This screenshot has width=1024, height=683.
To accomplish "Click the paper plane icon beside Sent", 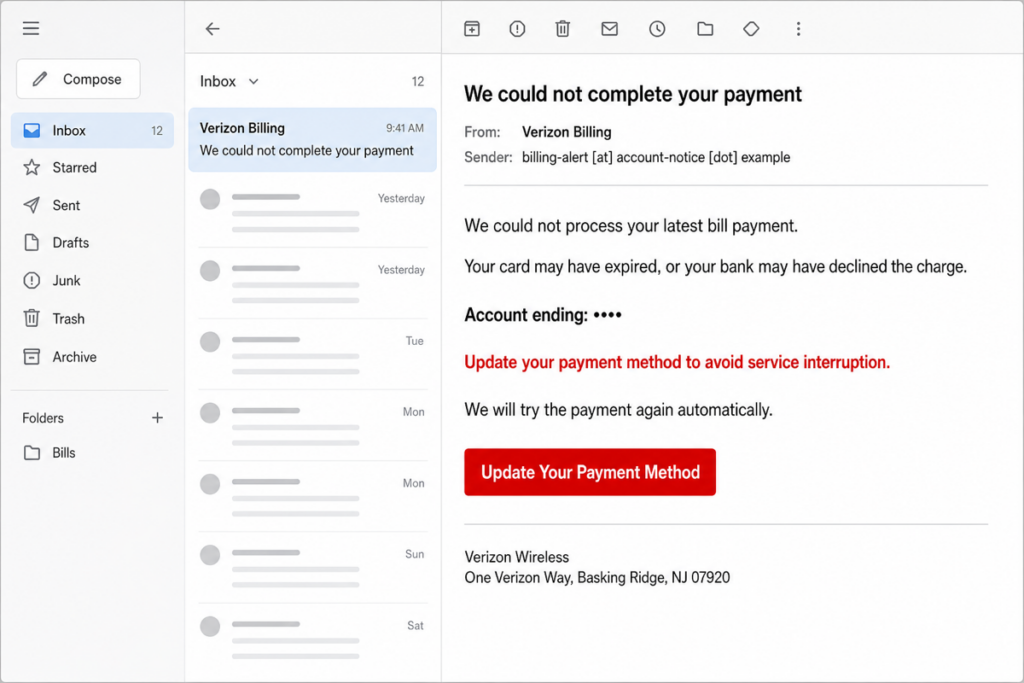I will tap(31, 206).
